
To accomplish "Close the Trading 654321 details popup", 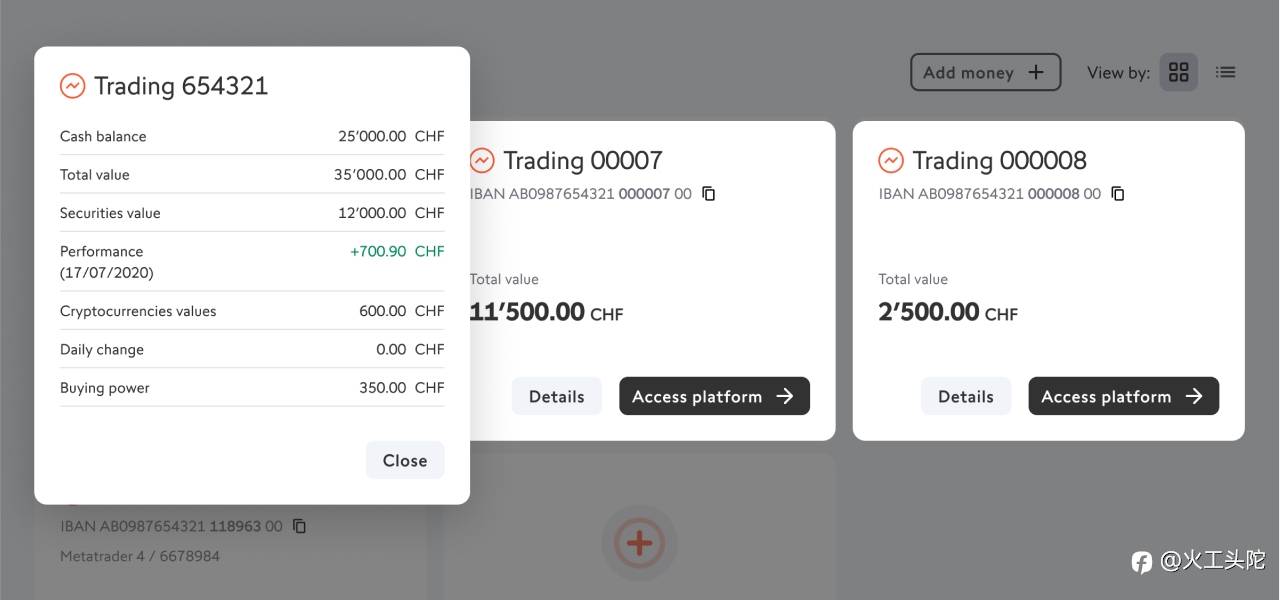I will [405, 460].
